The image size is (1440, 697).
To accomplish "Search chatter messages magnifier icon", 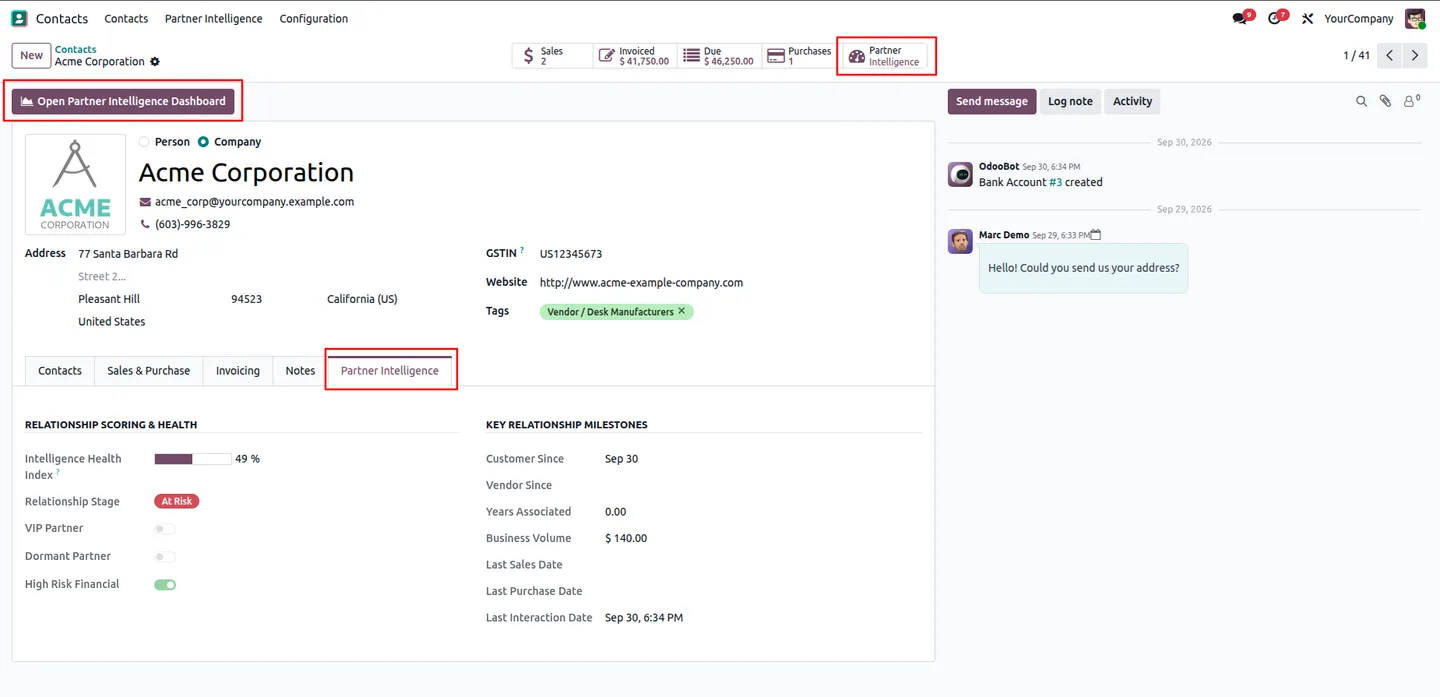I will click(x=1361, y=101).
